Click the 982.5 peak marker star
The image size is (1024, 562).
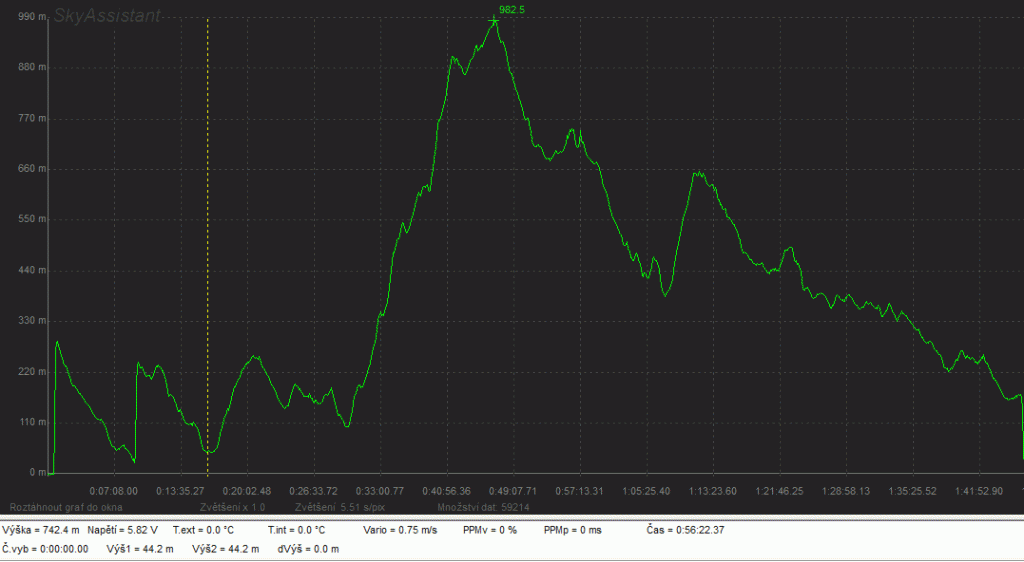[x=494, y=21]
